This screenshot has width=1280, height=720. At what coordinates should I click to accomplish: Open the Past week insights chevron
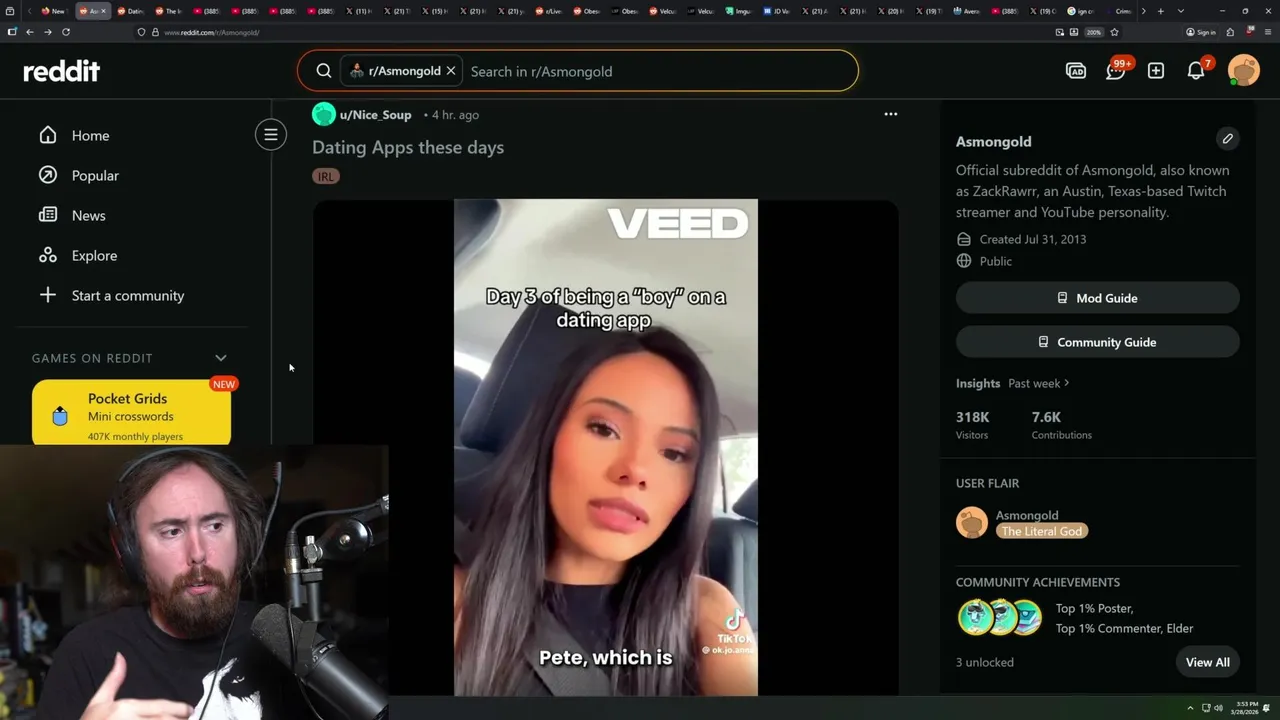tap(1067, 383)
